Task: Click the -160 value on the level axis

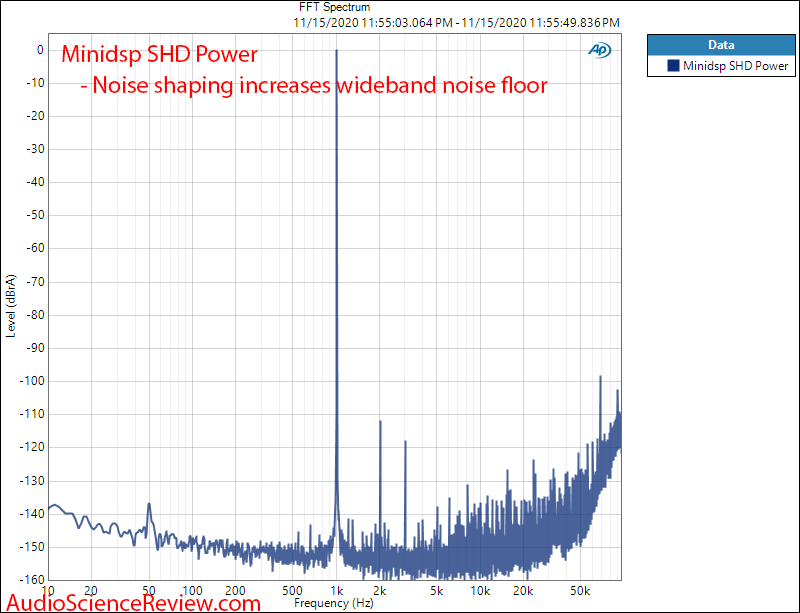Action: (x=32, y=579)
